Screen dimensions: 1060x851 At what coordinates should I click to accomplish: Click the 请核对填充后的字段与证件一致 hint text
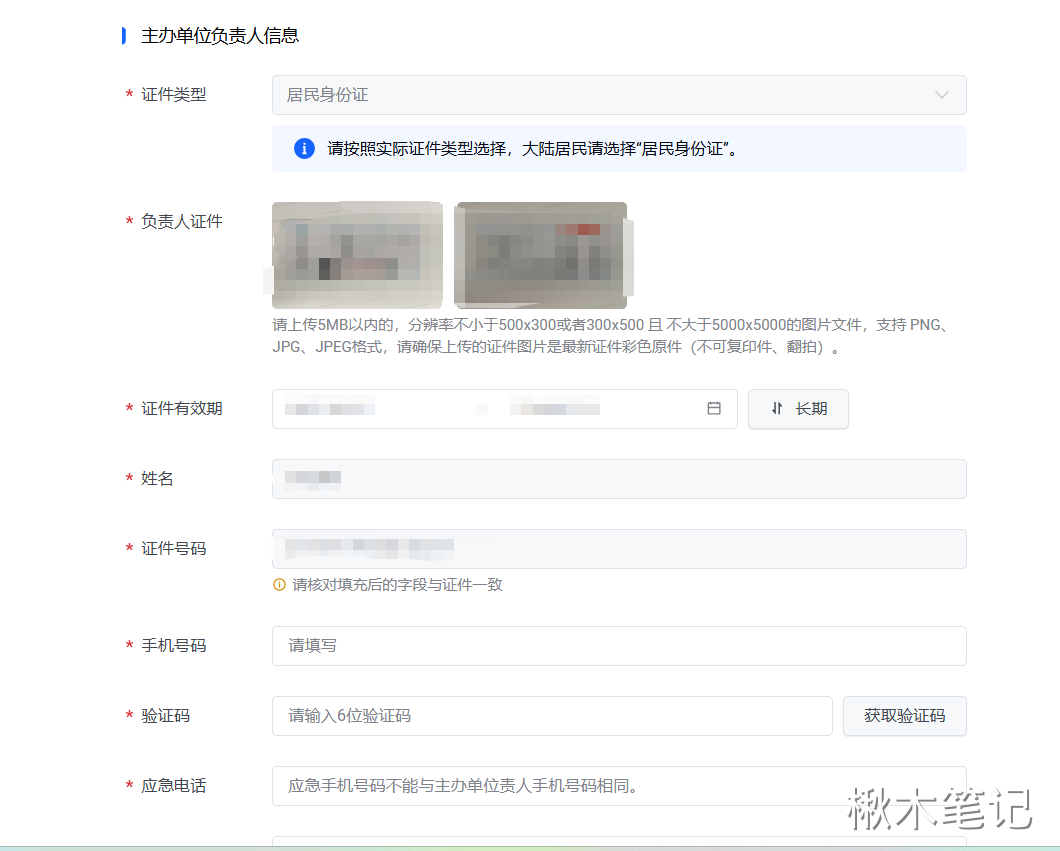[398, 585]
